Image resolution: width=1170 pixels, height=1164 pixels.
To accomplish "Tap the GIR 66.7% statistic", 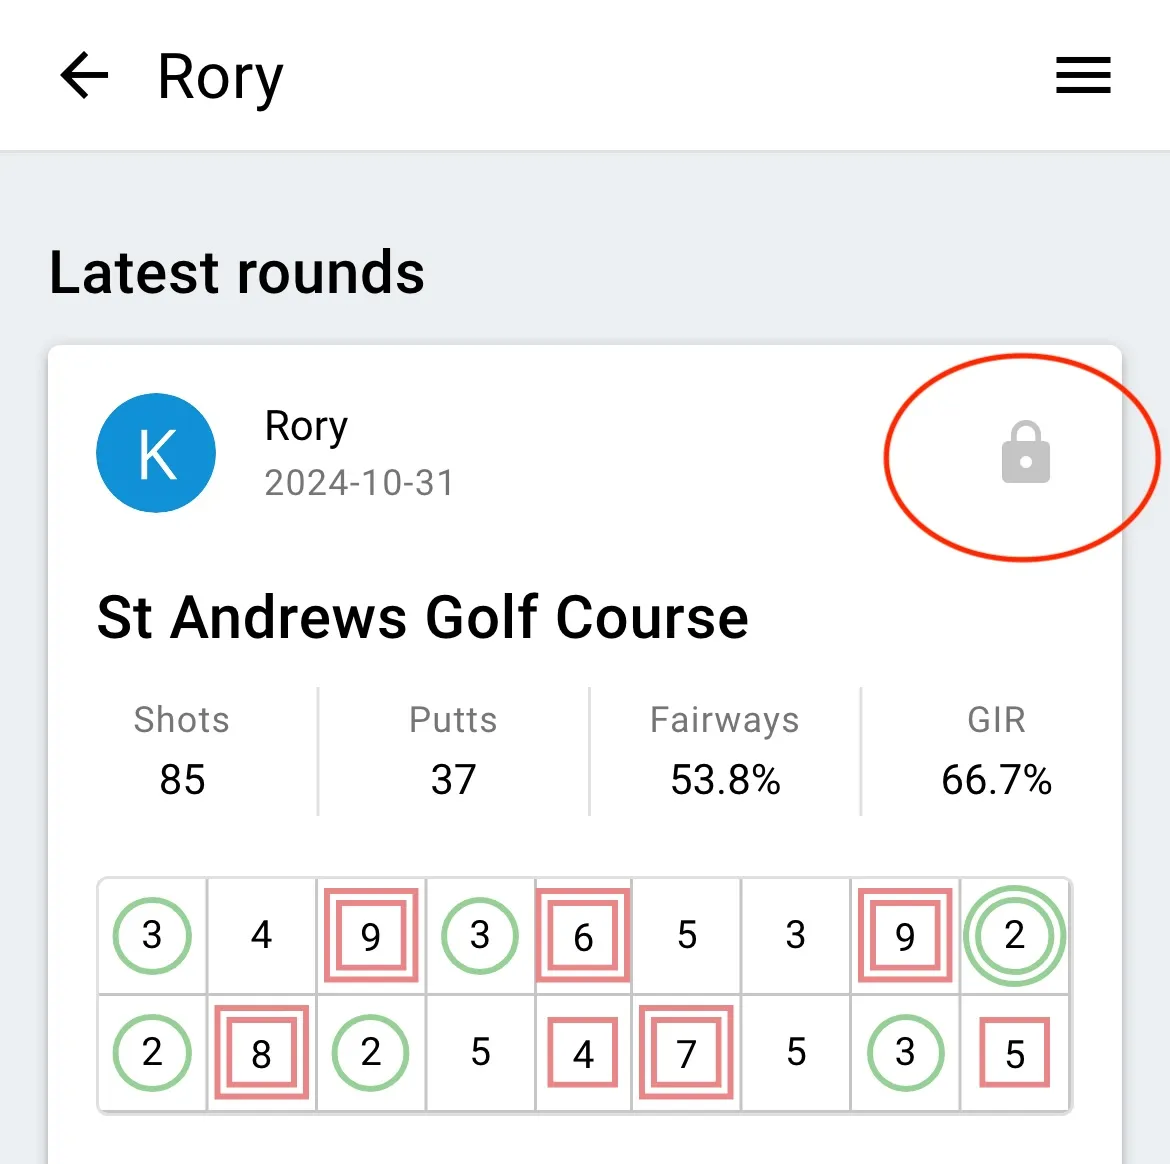I will (x=996, y=751).
